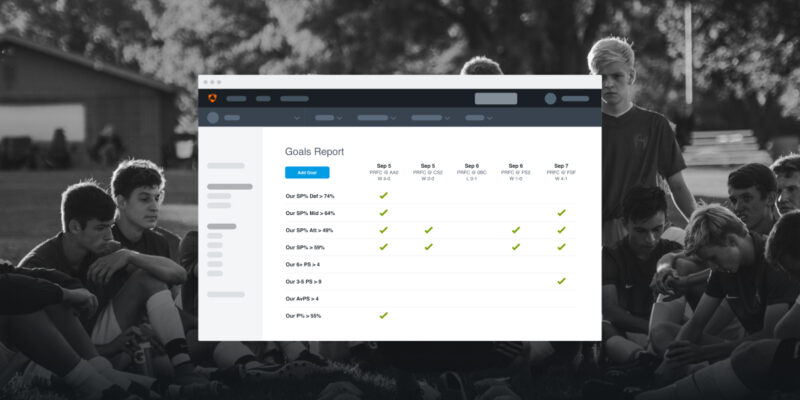This screenshot has height=400, width=800.
Task: Click the Our SP% > 59% goal label
Action: 304,247
